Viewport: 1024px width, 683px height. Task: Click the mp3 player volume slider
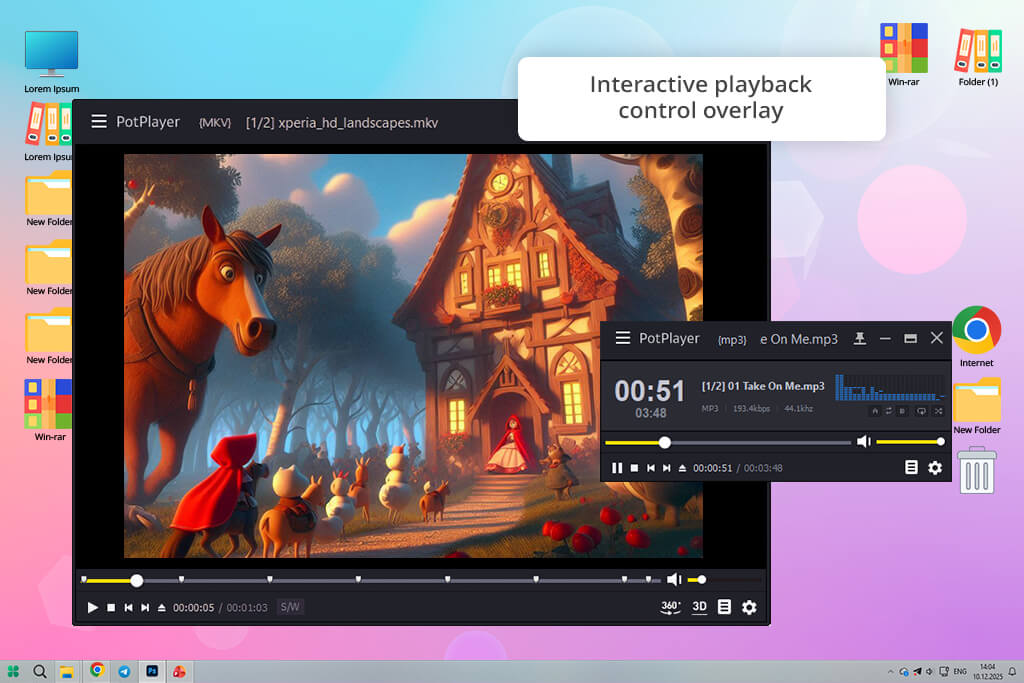(x=910, y=442)
